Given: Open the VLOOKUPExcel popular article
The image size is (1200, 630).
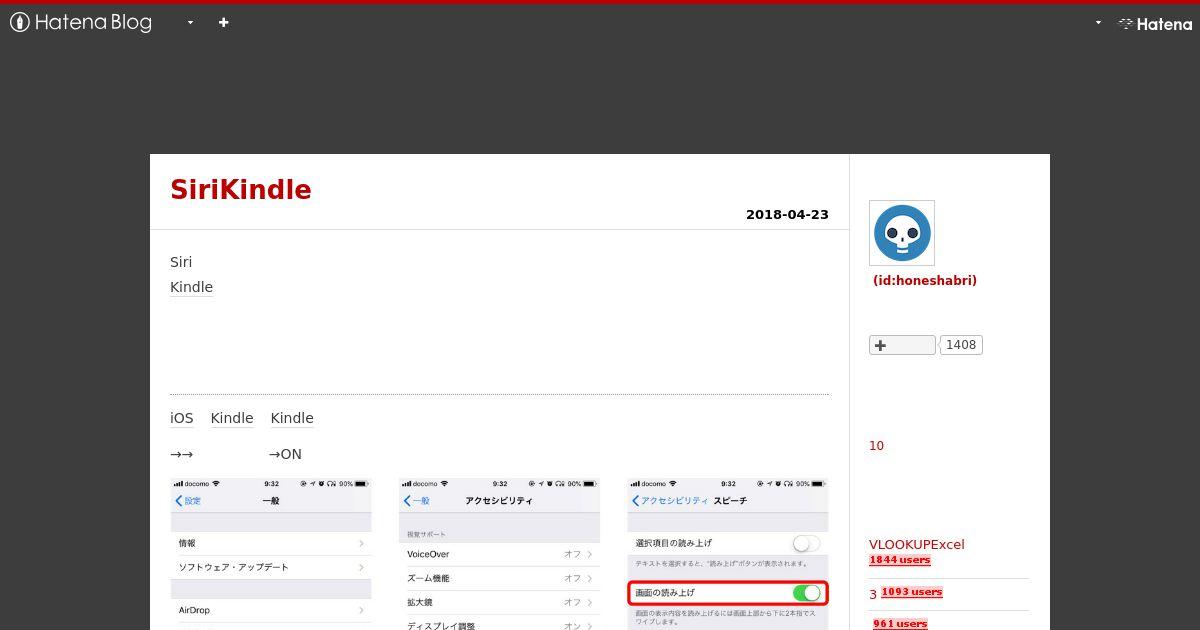Looking at the screenshot, I should [x=917, y=544].
